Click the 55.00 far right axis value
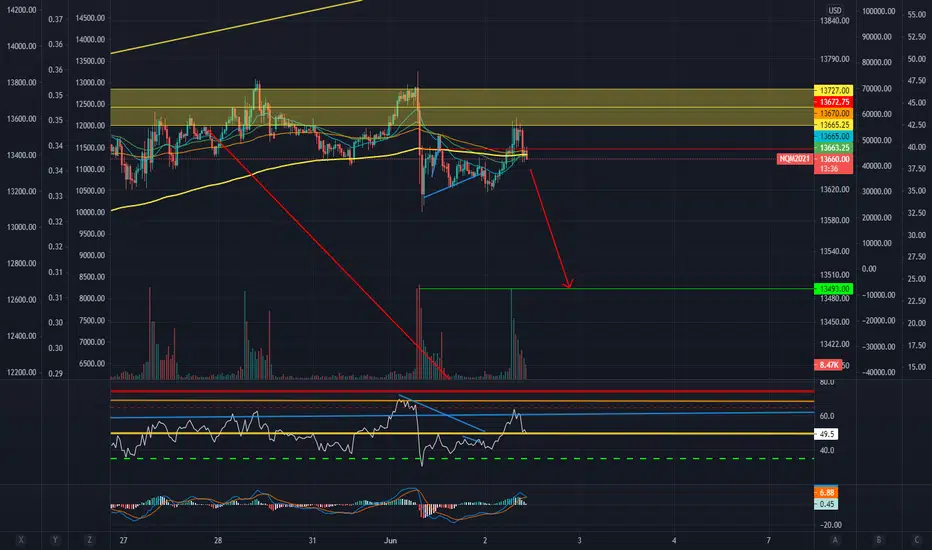 pyautogui.click(x=917, y=14)
